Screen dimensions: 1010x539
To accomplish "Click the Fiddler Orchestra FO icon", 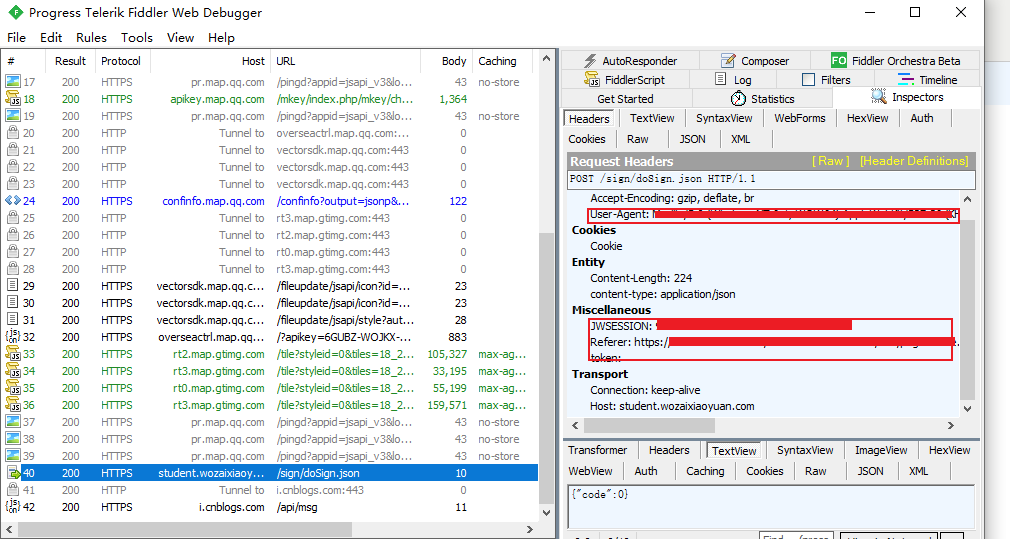I will (839, 61).
